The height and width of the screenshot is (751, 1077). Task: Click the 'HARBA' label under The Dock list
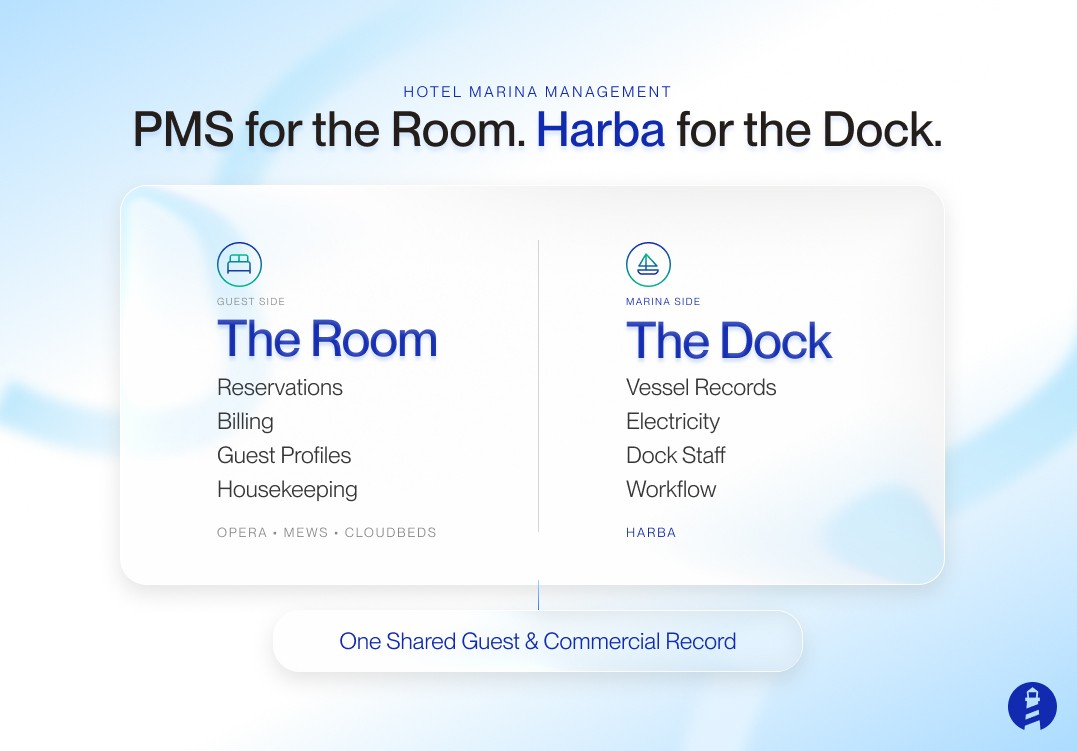[x=650, y=533]
